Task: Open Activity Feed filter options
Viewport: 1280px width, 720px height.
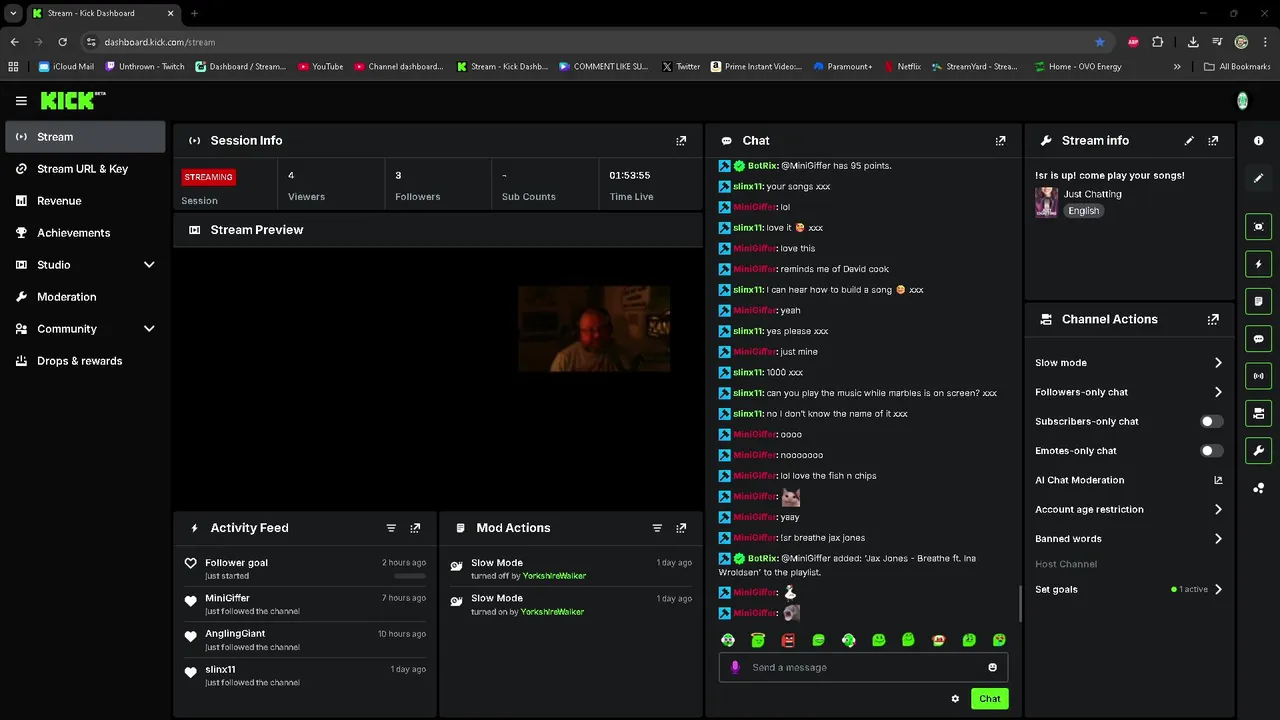Action: 391,528
